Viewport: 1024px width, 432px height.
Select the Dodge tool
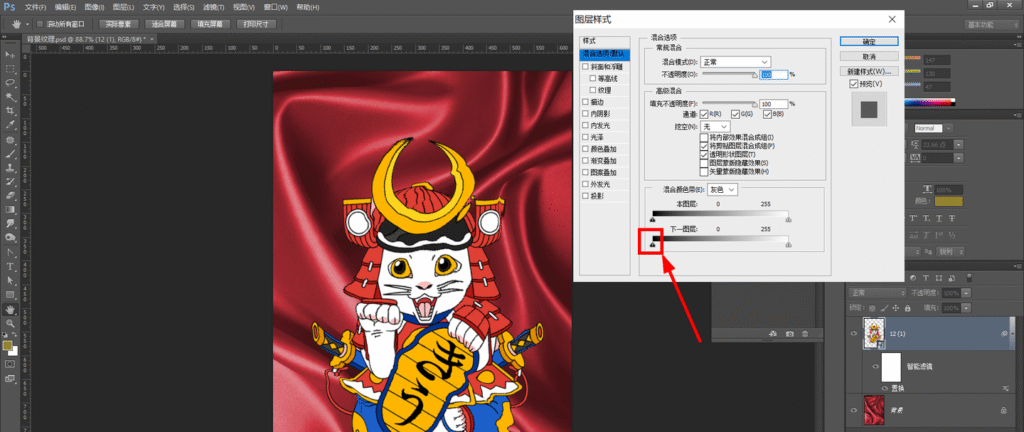pos(10,238)
